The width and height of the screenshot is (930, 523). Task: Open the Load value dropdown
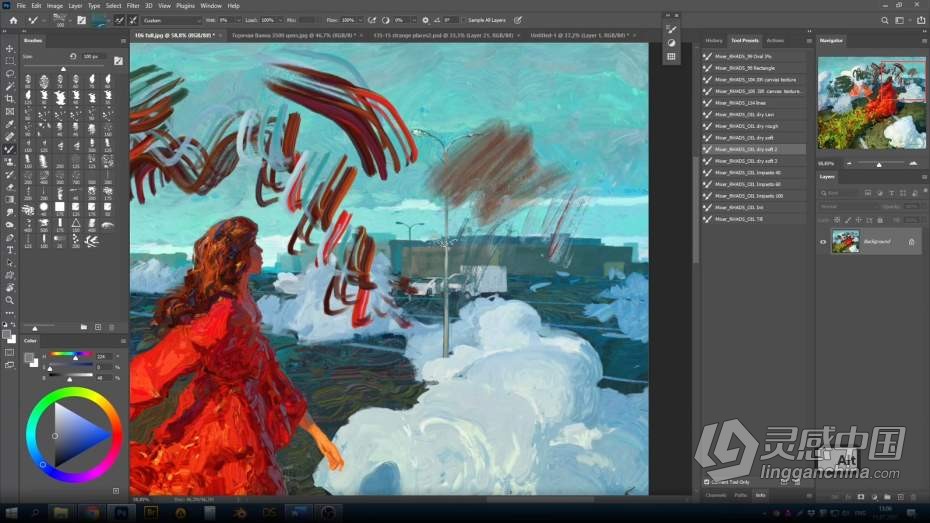[280, 20]
